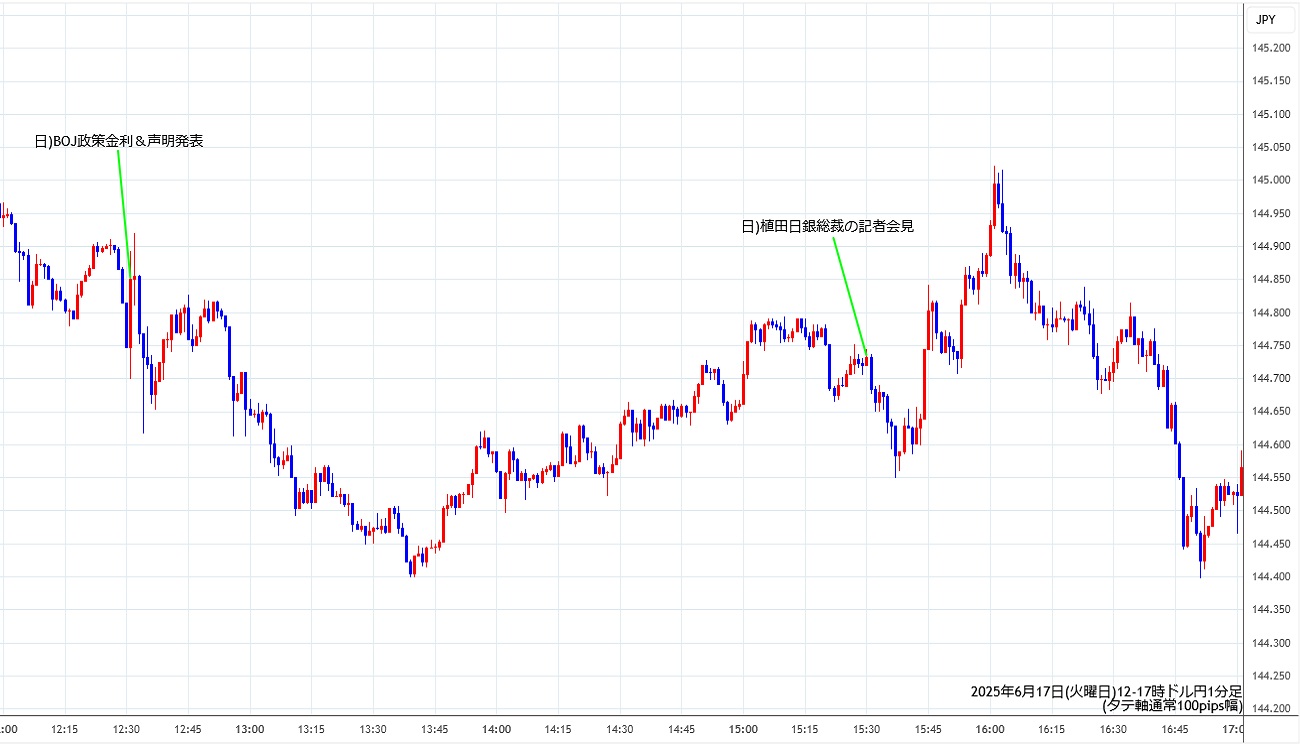
Task: Click the BOJ政策金利&声明発表 annotation text
Action: 119,142
